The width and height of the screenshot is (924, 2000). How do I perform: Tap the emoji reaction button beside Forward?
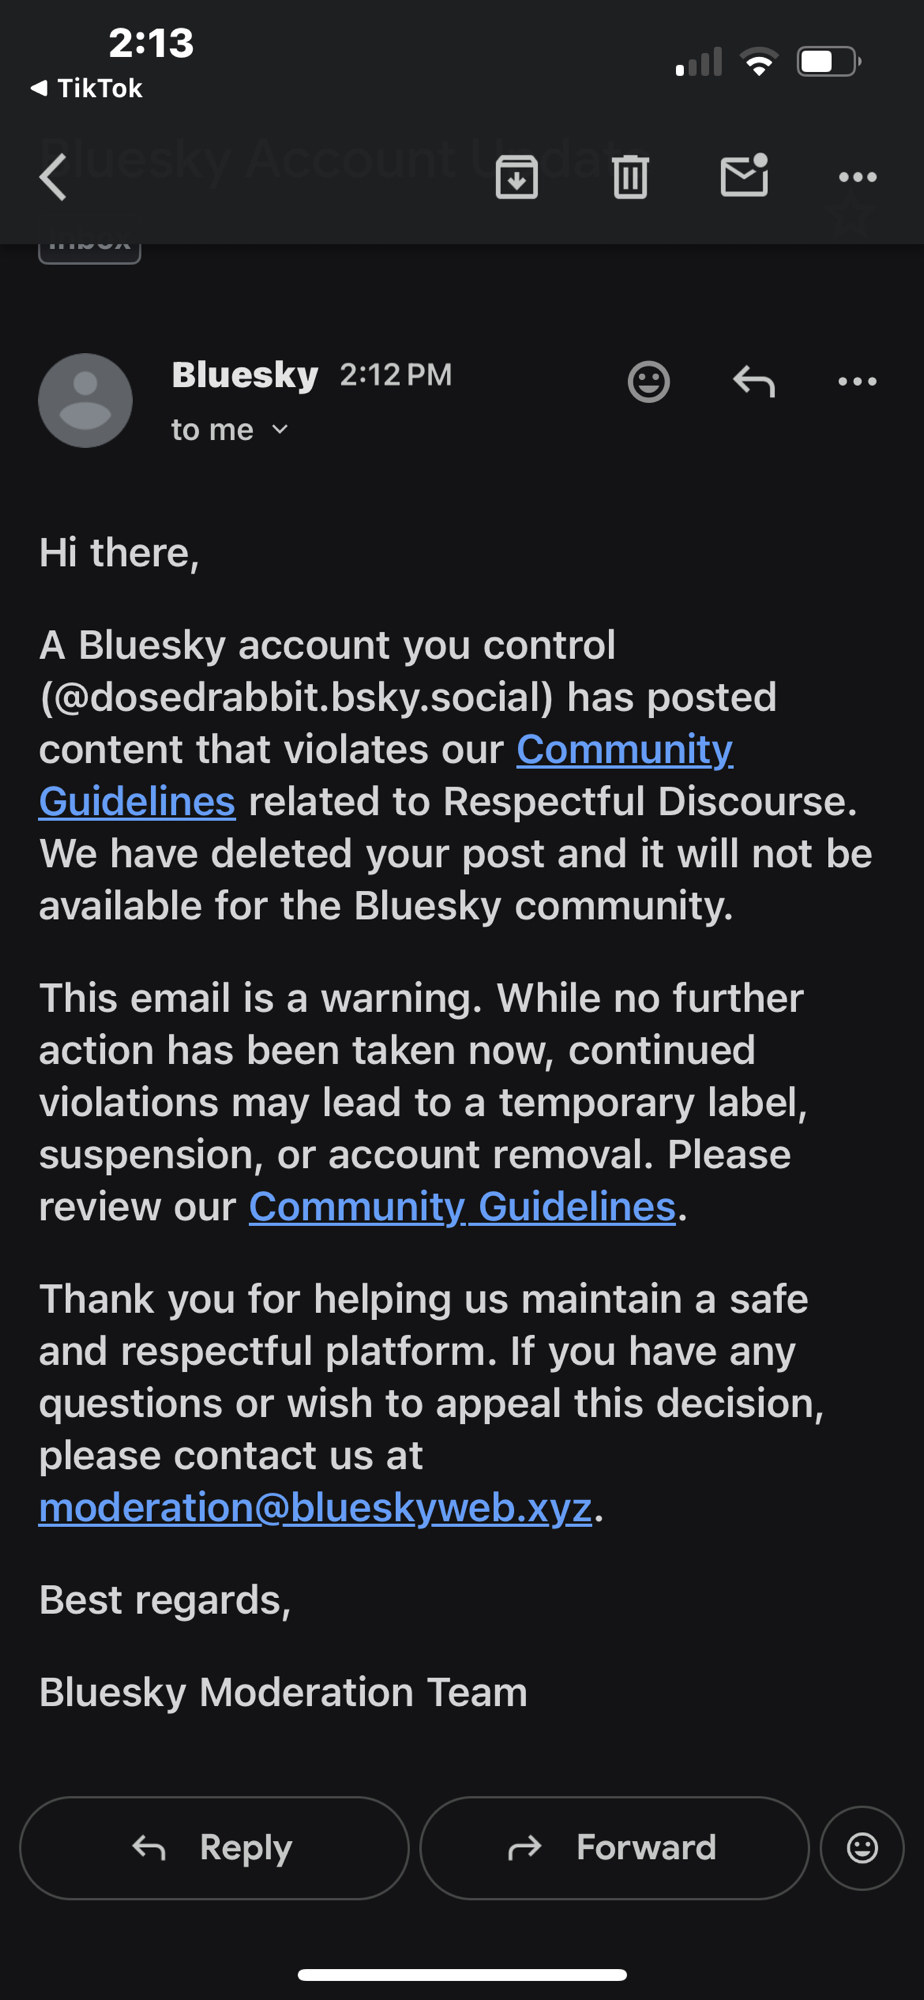pyautogui.click(x=862, y=1847)
